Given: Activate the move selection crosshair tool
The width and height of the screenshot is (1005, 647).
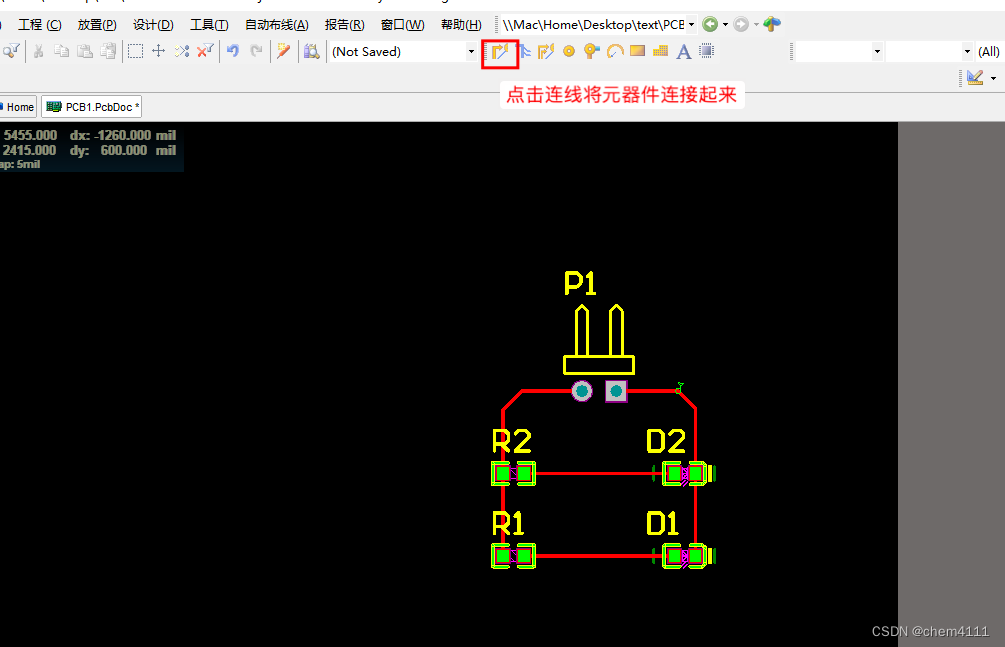Looking at the screenshot, I should tap(158, 51).
